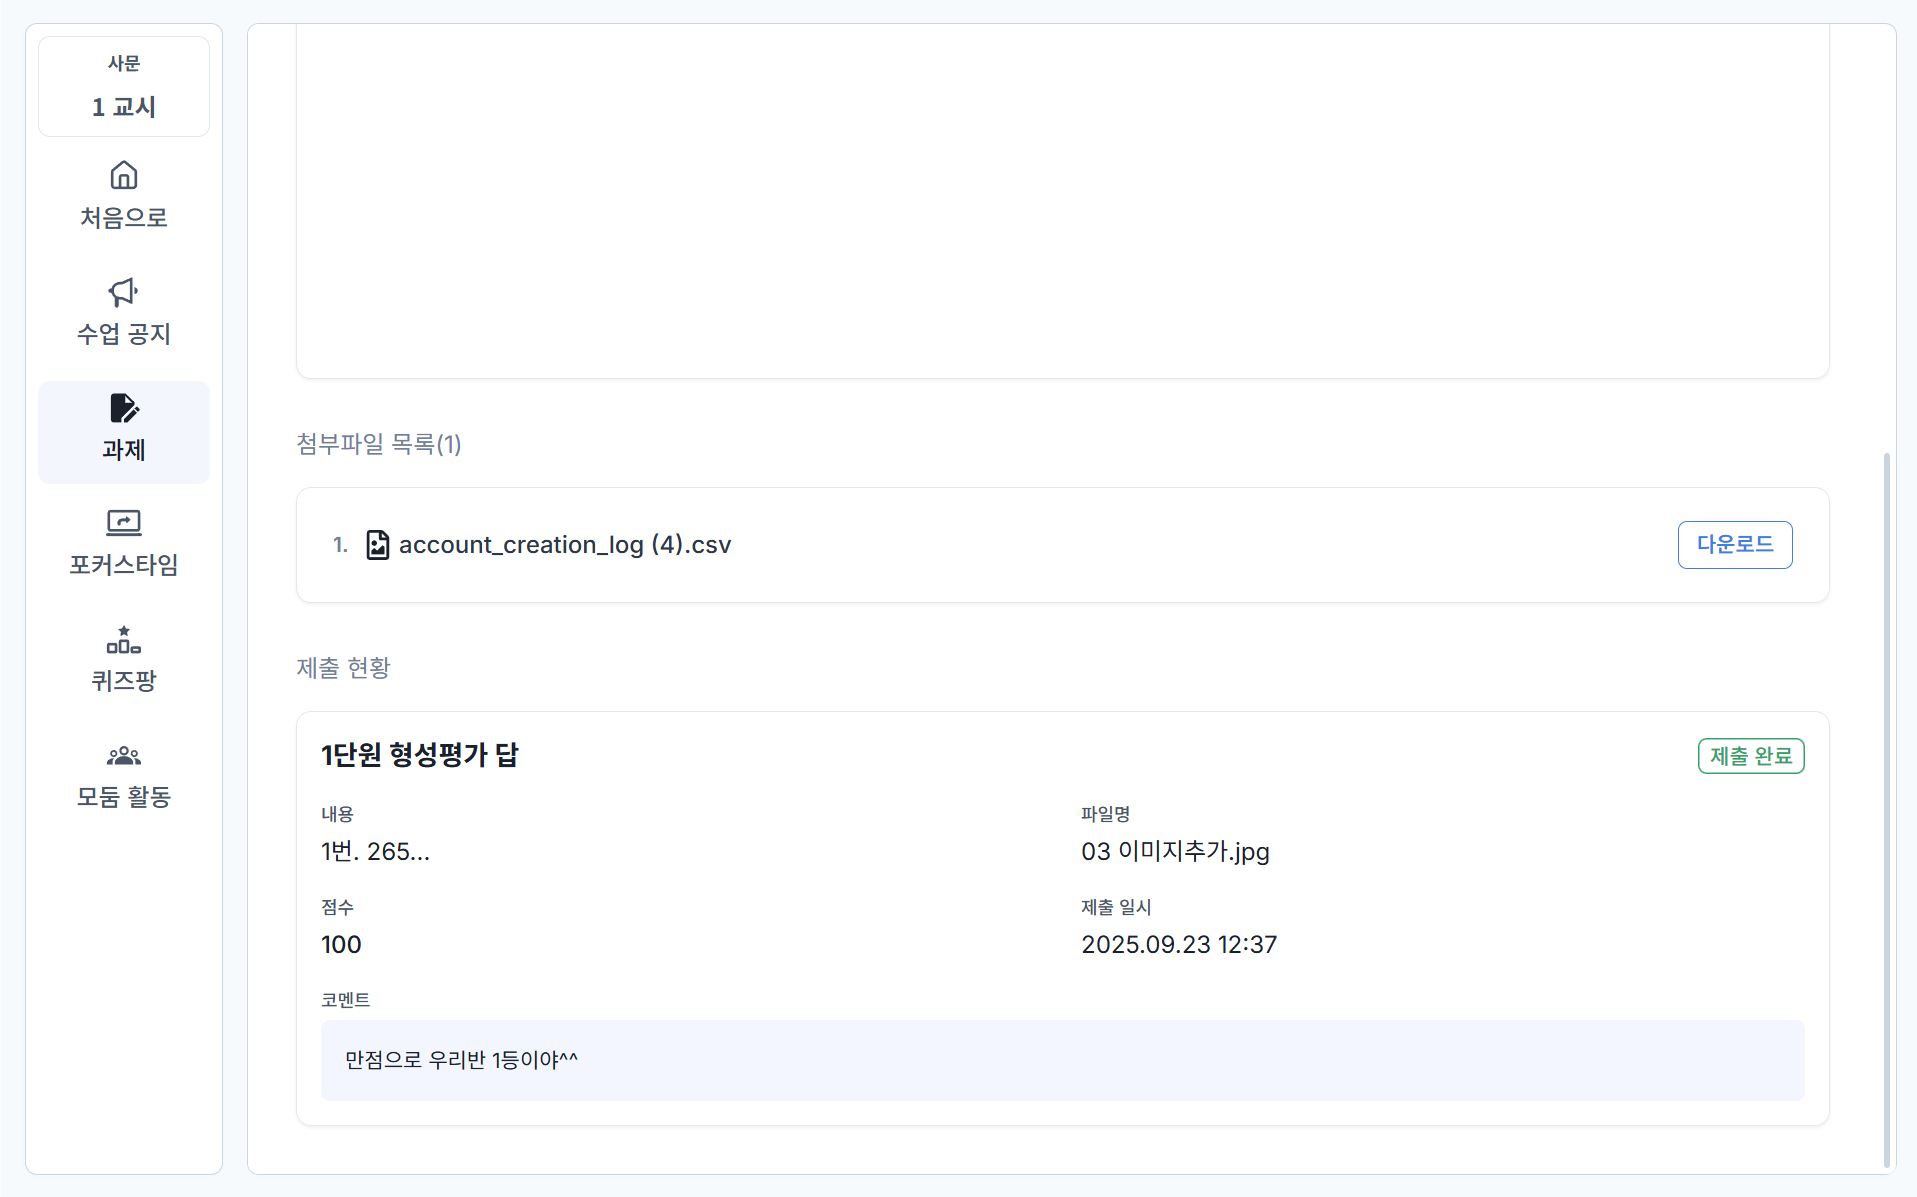Go to 처음으로 menu label
The image size is (1917, 1197).
(x=124, y=218)
